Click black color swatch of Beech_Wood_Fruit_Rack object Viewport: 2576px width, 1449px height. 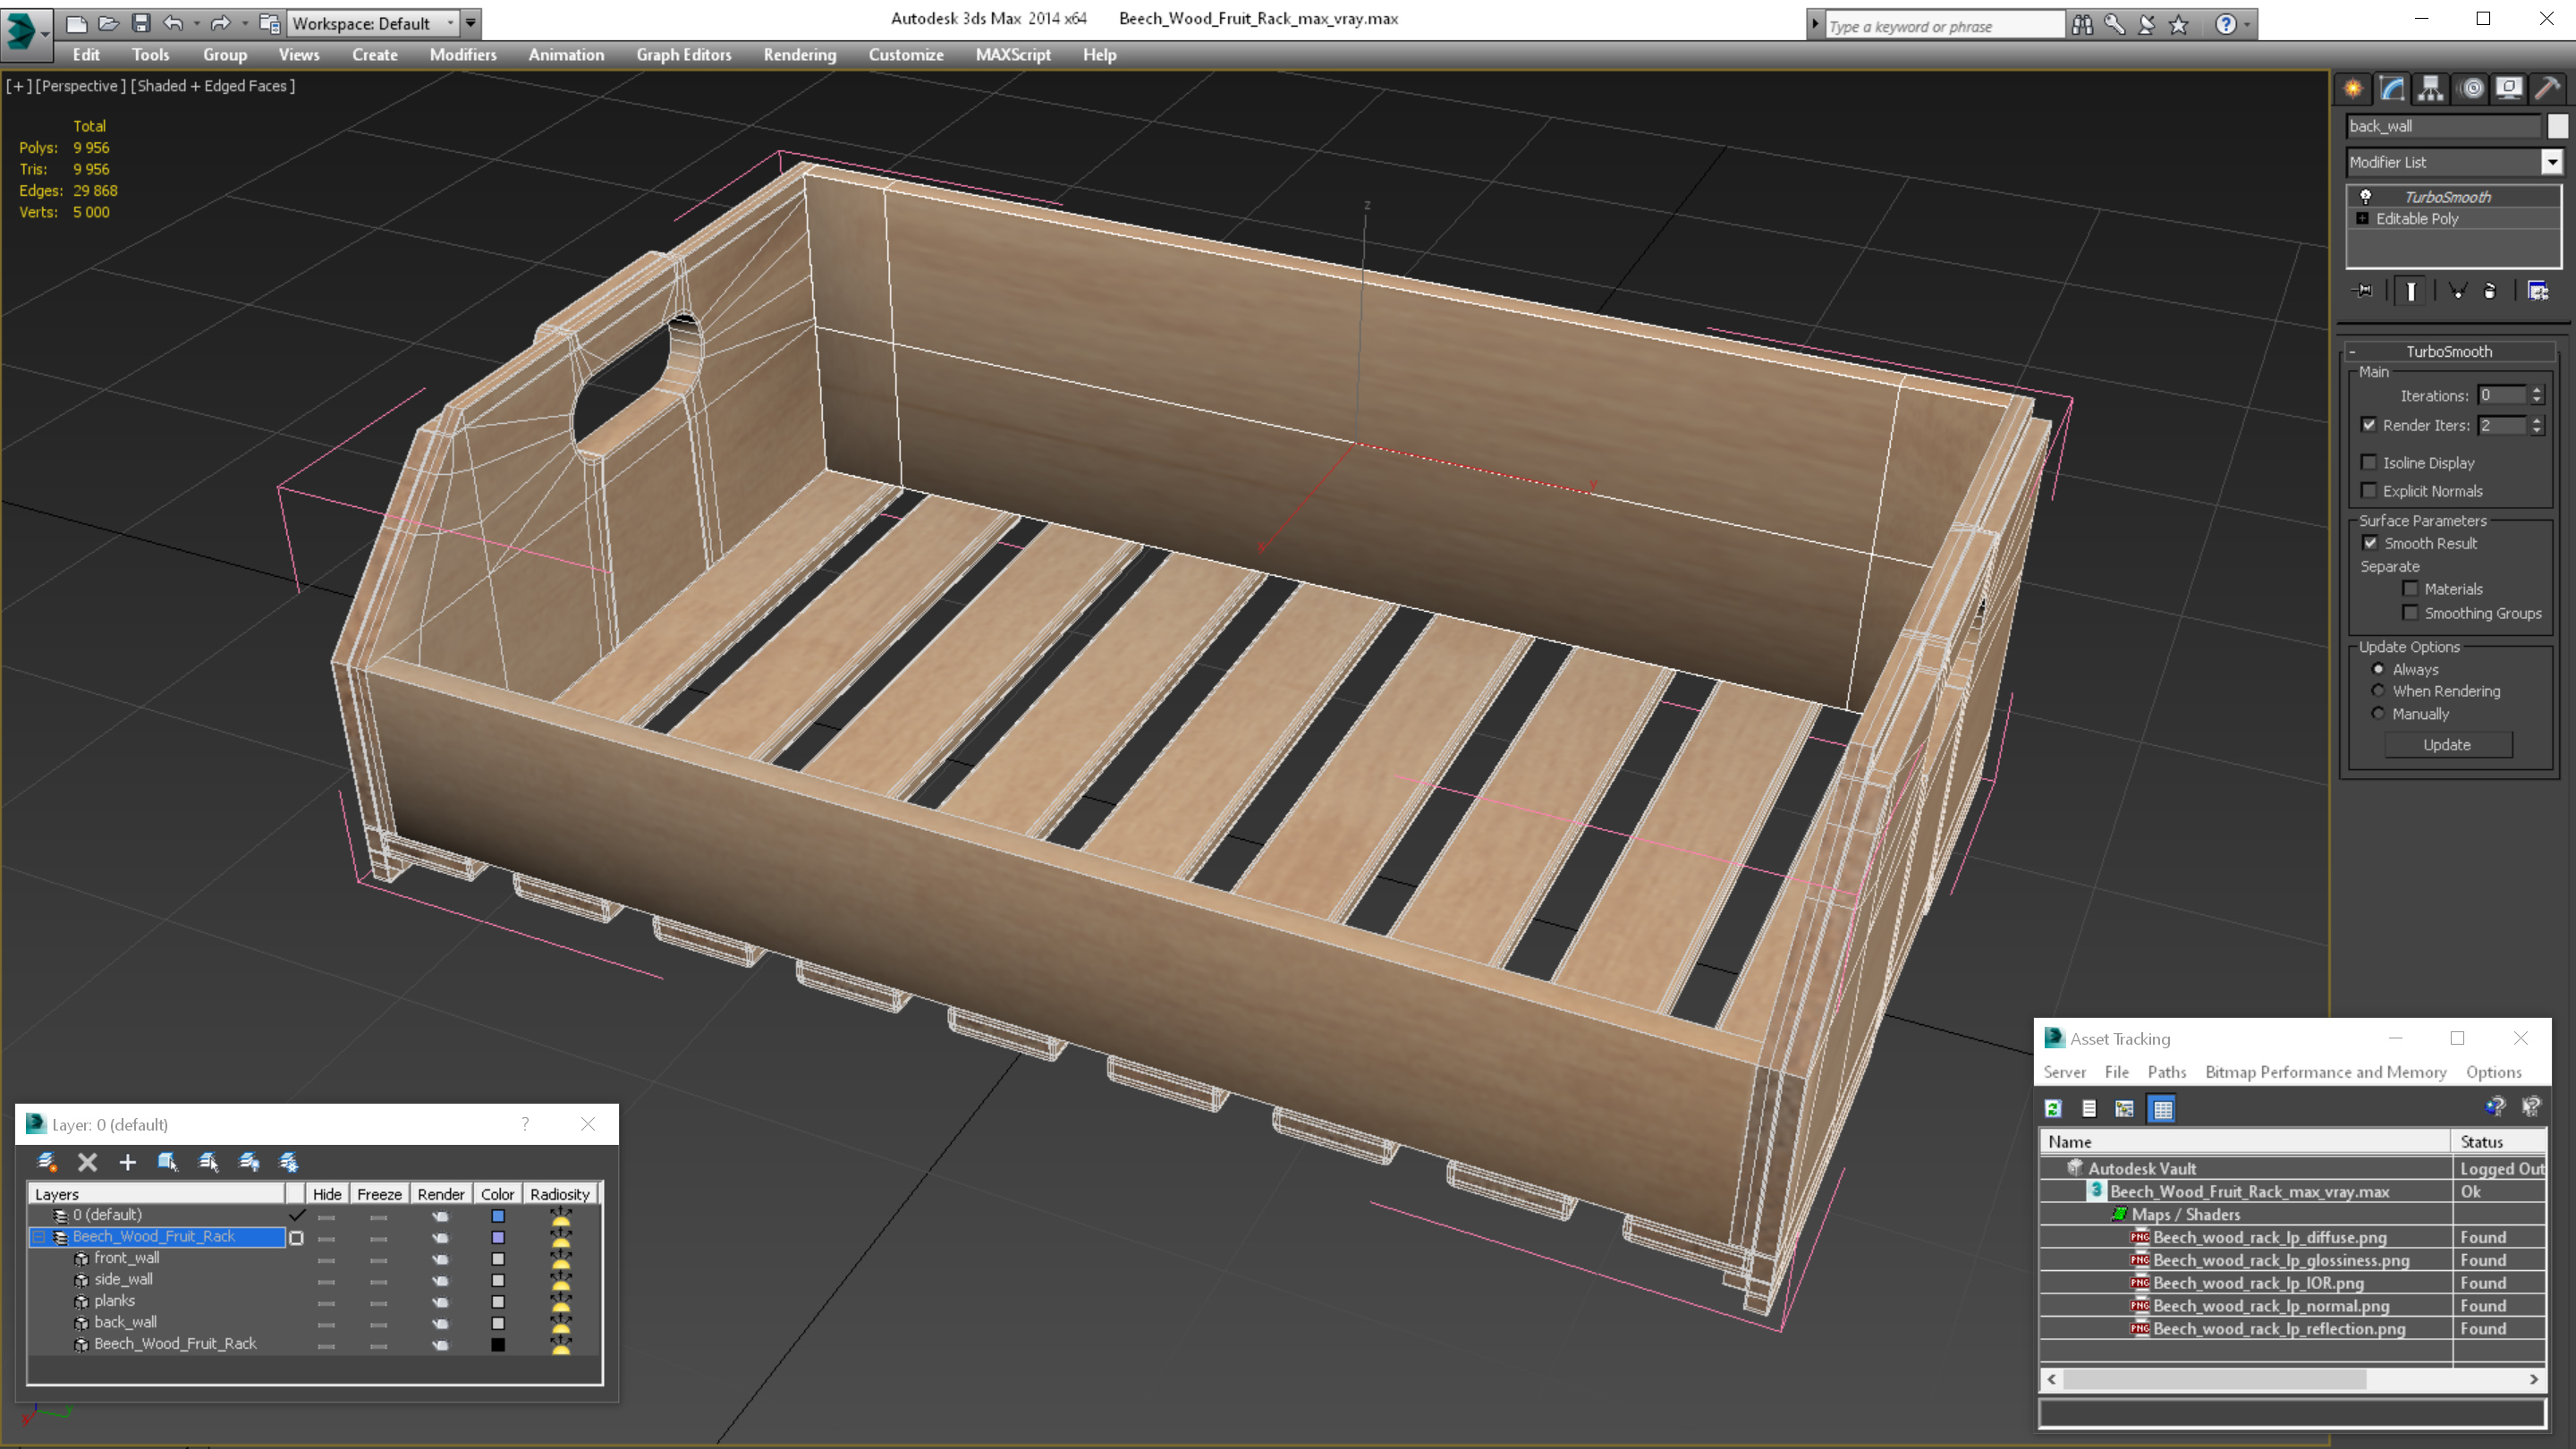pyautogui.click(x=497, y=1344)
